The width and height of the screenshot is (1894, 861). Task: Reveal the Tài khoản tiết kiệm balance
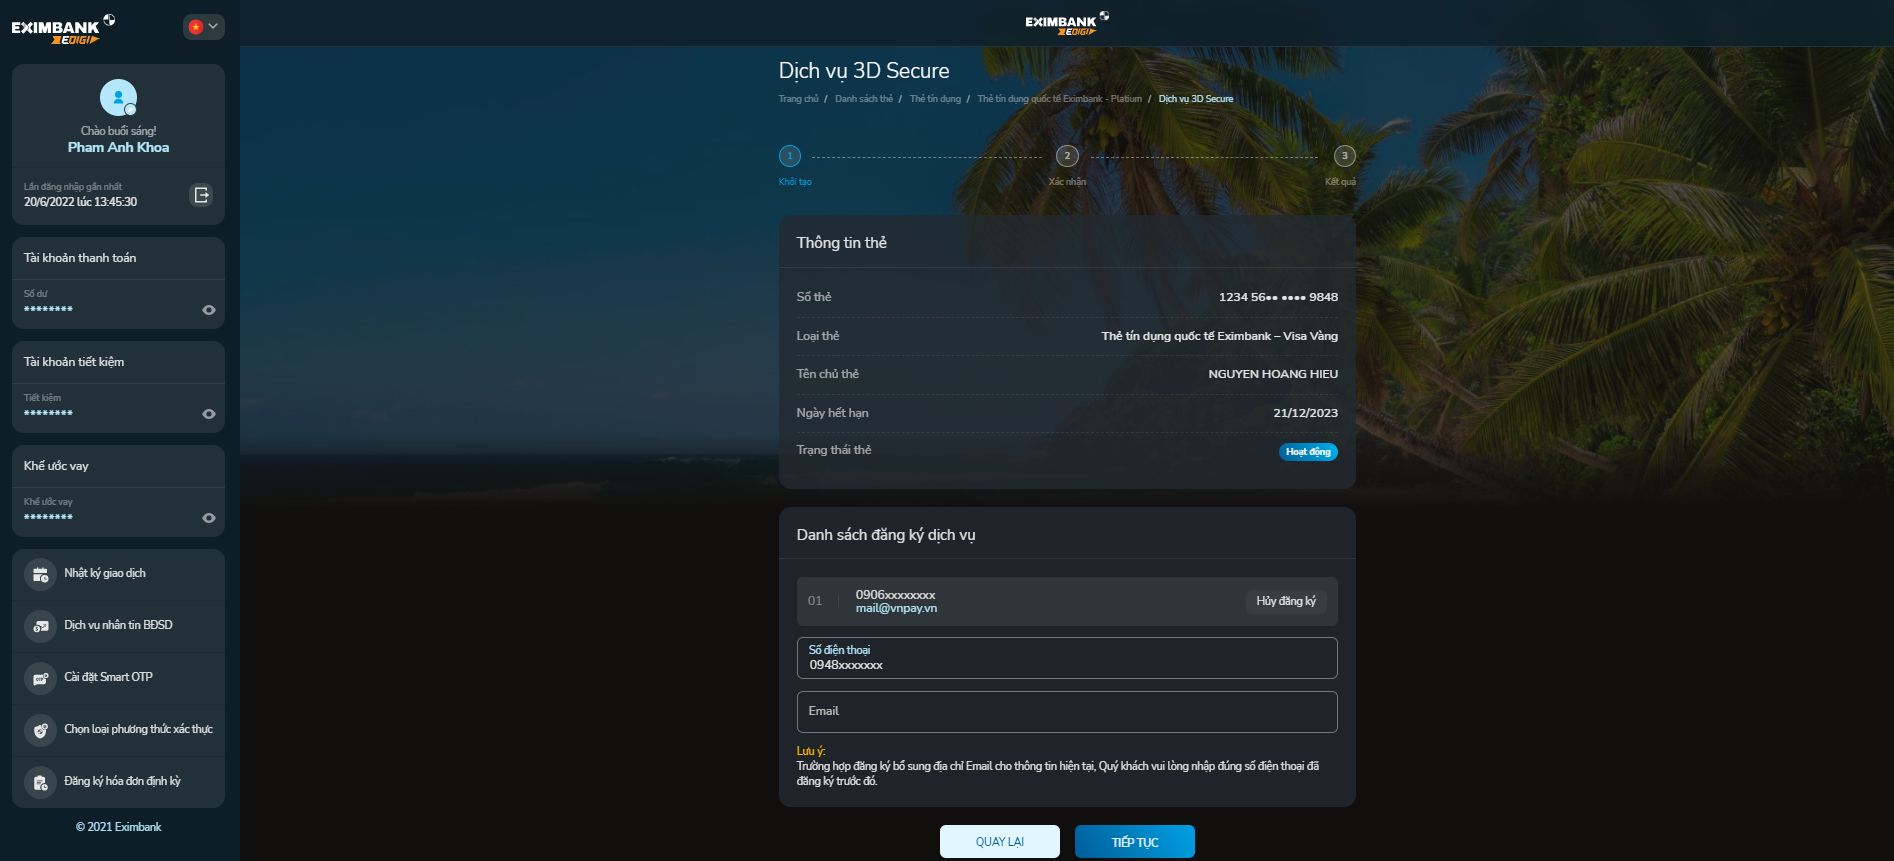point(209,414)
